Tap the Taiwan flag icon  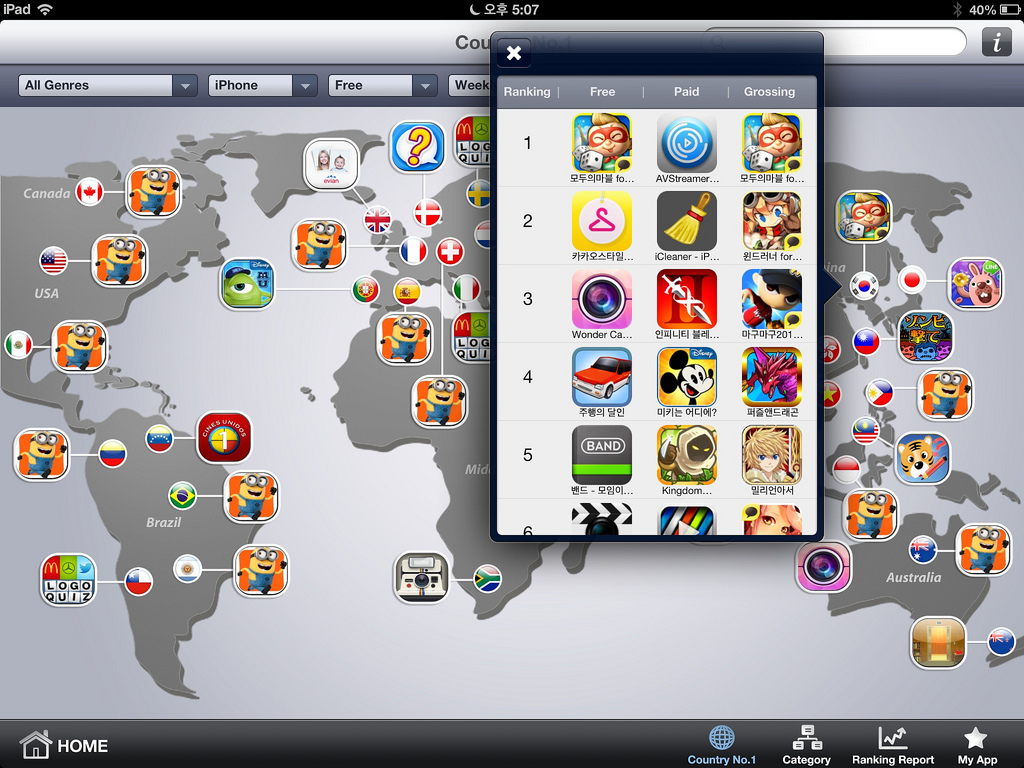click(x=866, y=341)
